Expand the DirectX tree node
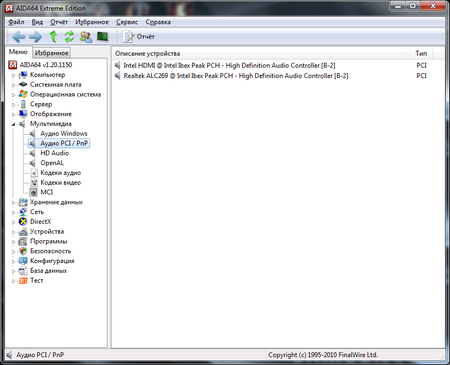This screenshot has height=365, width=450. click(x=14, y=222)
